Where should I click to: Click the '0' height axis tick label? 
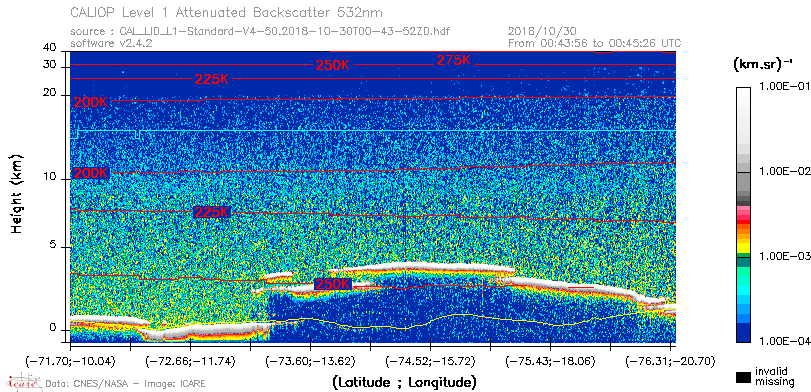point(53,327)
